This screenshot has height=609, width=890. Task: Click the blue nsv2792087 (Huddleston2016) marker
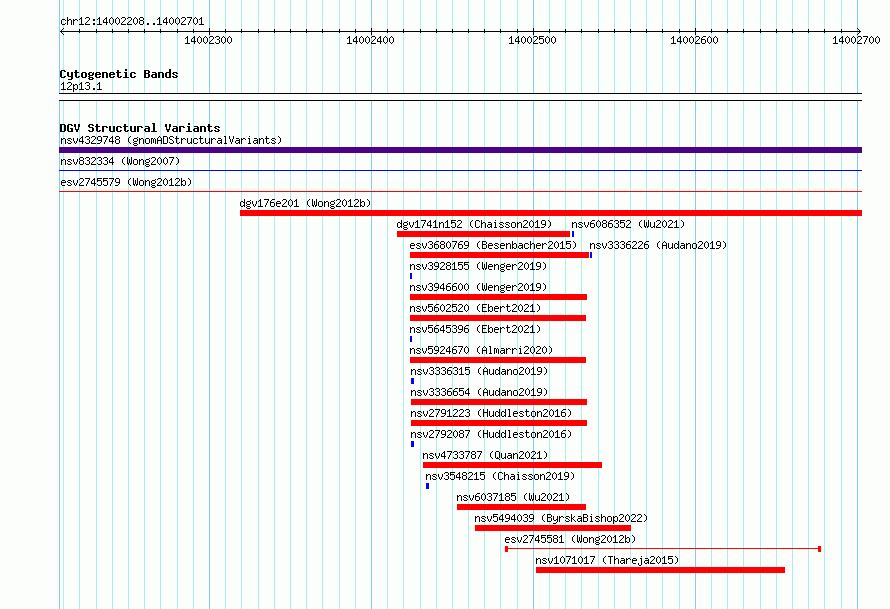point(412,444)
